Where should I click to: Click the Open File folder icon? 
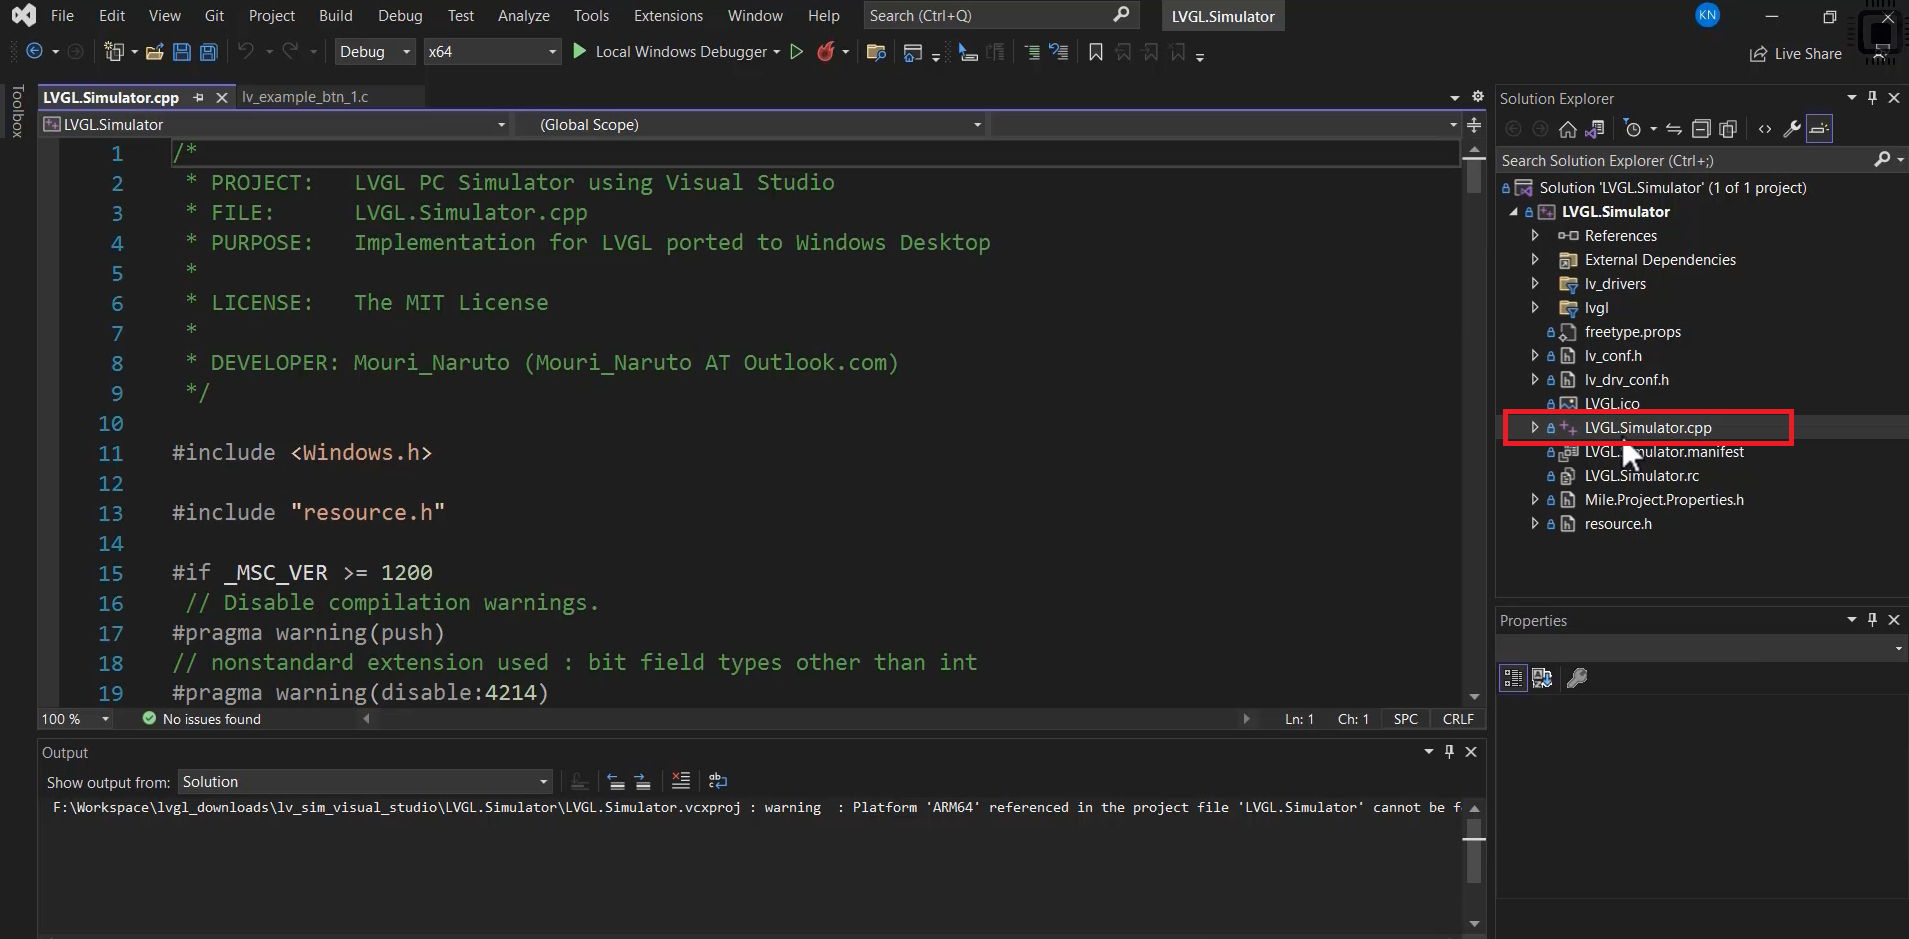(x=154, y=52)
